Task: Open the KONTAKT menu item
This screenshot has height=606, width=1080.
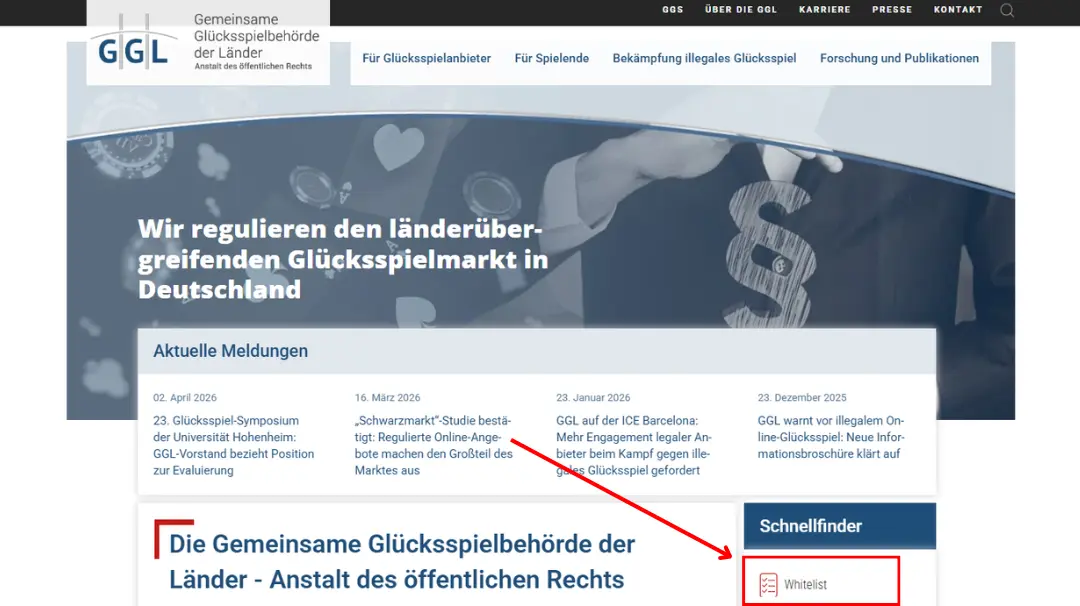Action: 957,10
